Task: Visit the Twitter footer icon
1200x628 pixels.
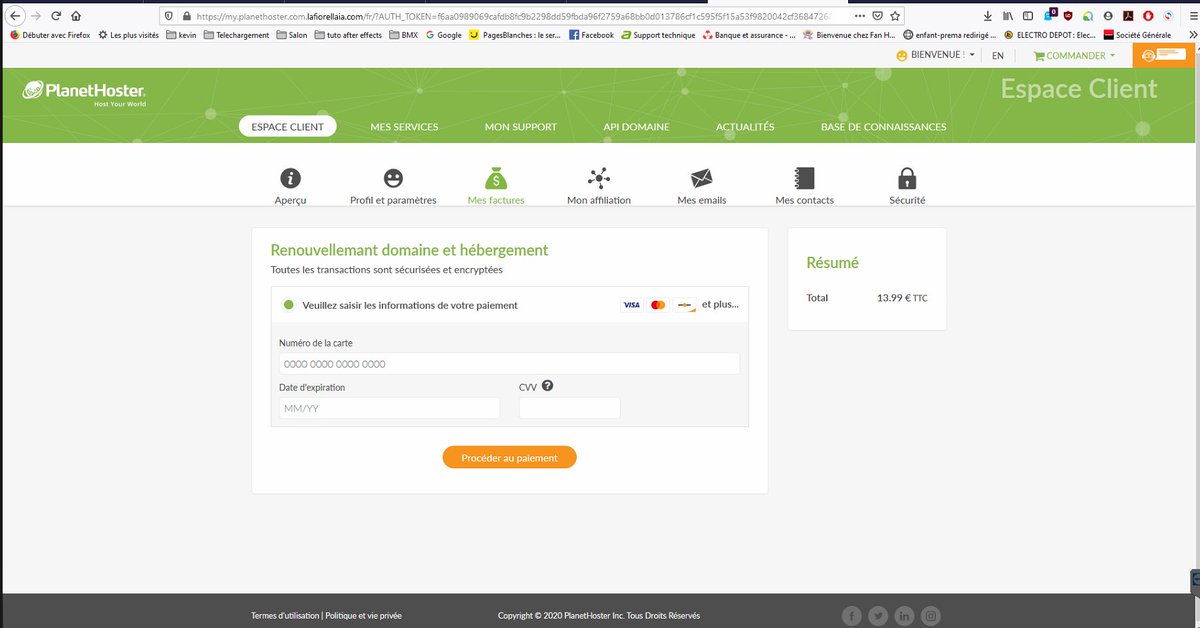Action: tap(878, 616)
